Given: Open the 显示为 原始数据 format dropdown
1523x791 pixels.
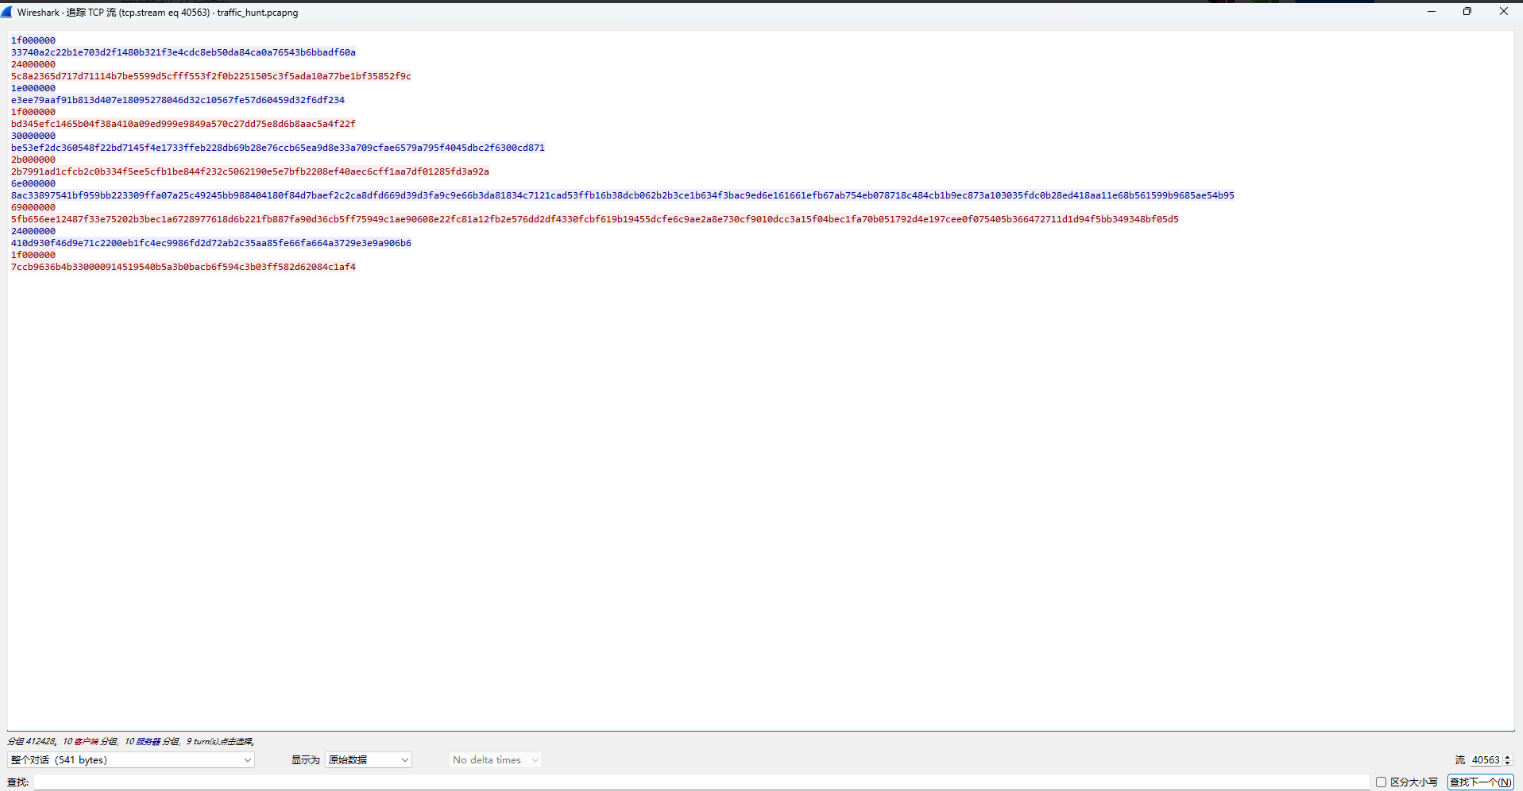Looking at the screenshot, I should coord(368,760).
